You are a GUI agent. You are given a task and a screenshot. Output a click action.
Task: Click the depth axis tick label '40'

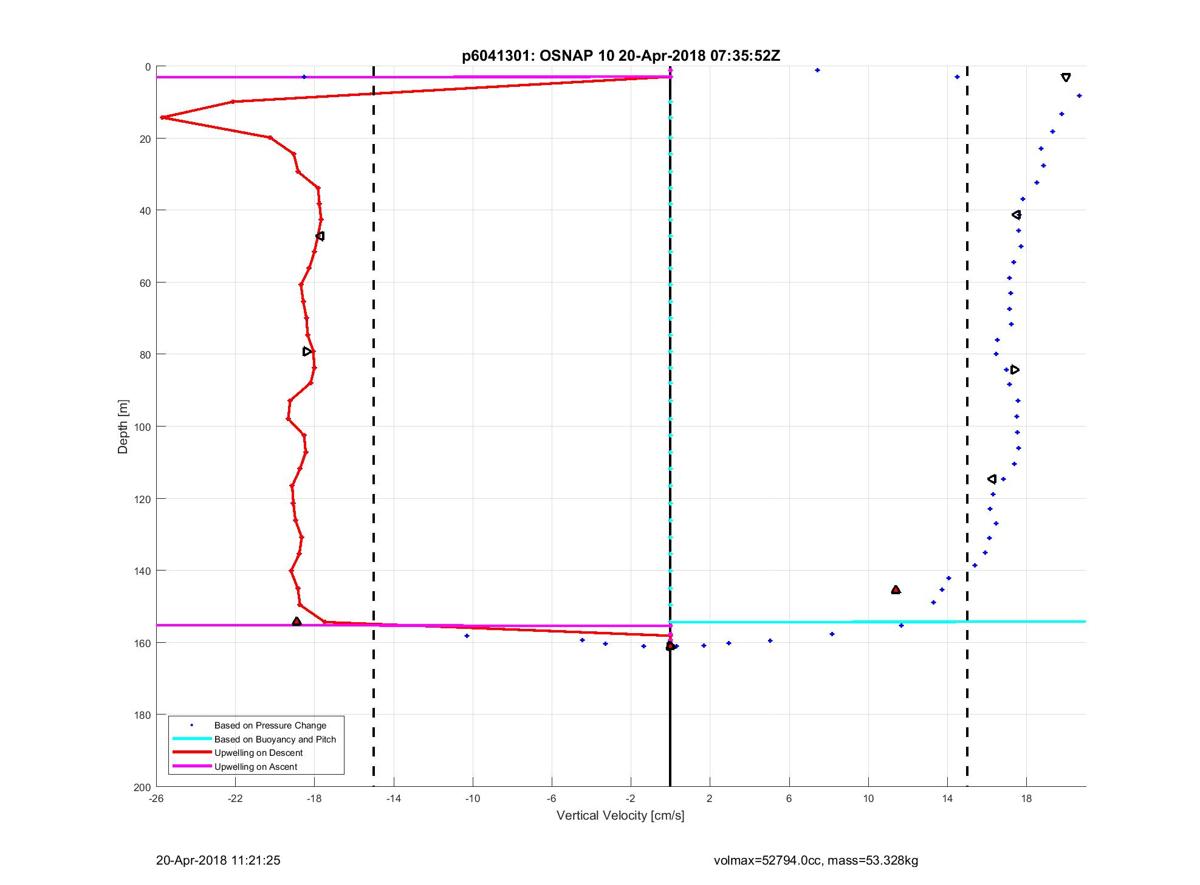(145, 211)
